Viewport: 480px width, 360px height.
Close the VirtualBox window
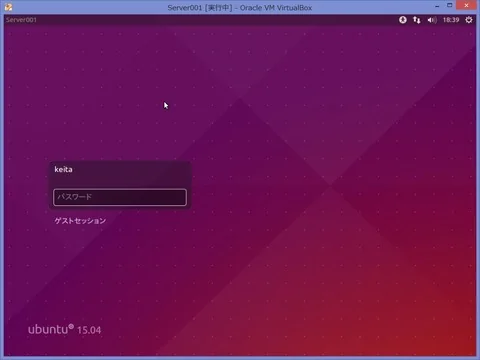466,5
